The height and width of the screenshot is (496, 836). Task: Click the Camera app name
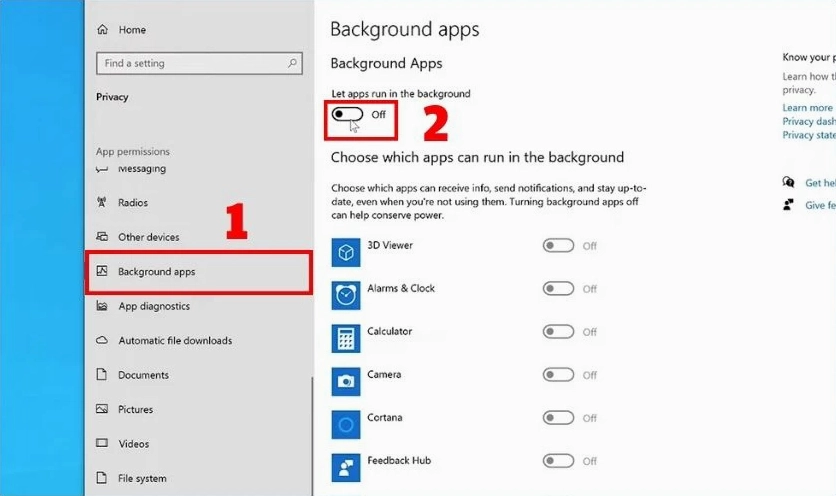pos(384,374)
